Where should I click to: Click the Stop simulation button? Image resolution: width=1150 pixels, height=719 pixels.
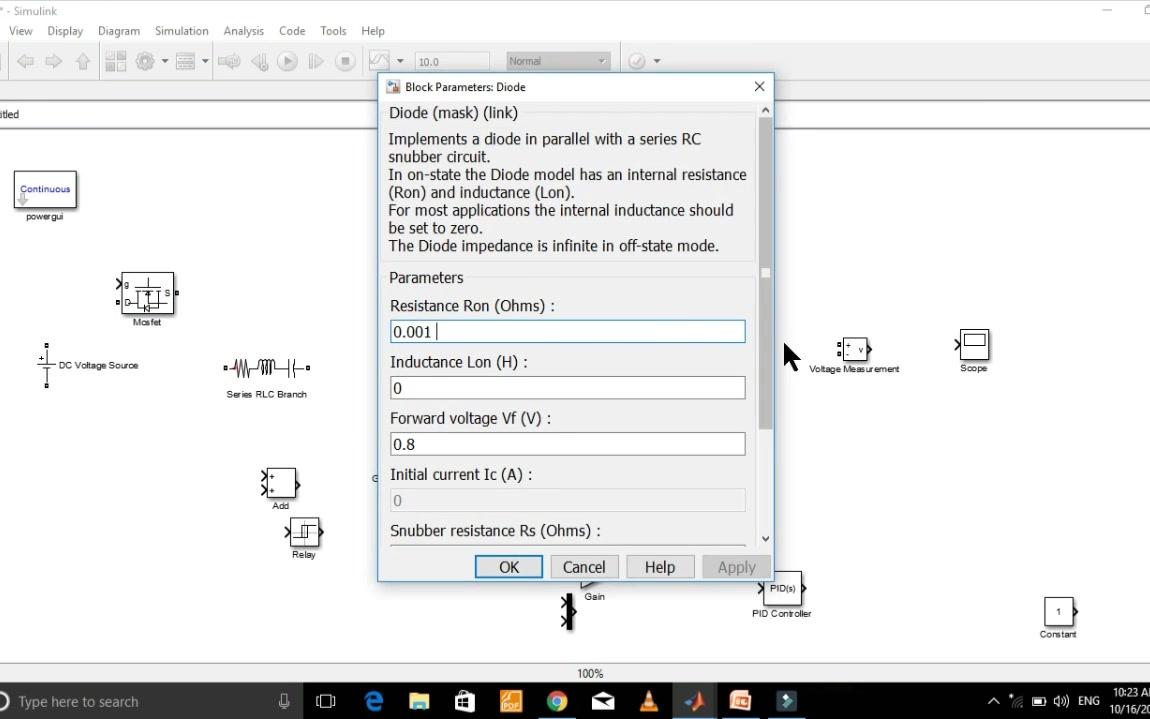[345, 62]
